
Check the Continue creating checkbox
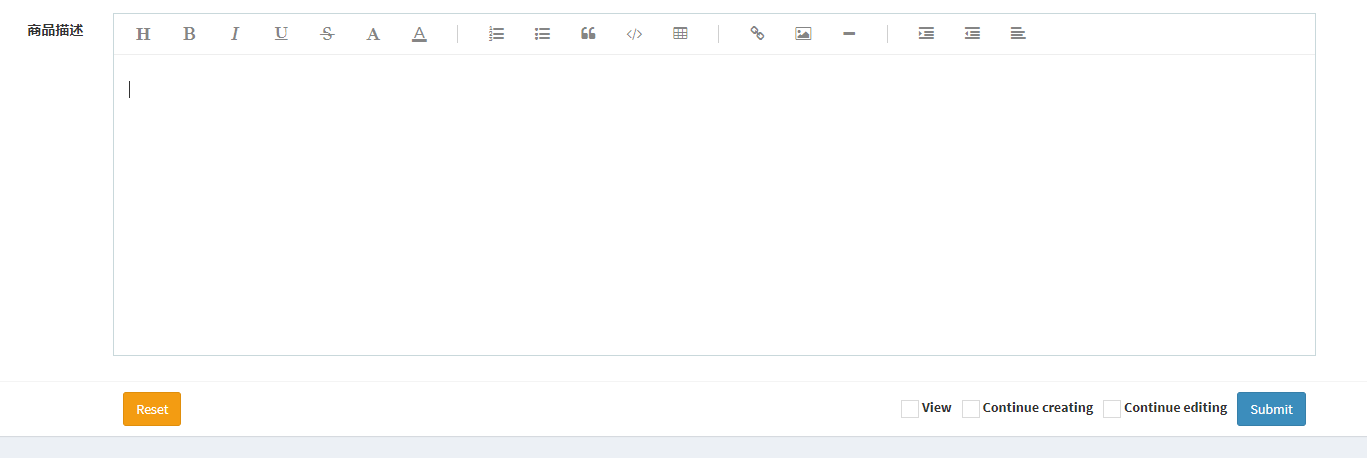971,409
